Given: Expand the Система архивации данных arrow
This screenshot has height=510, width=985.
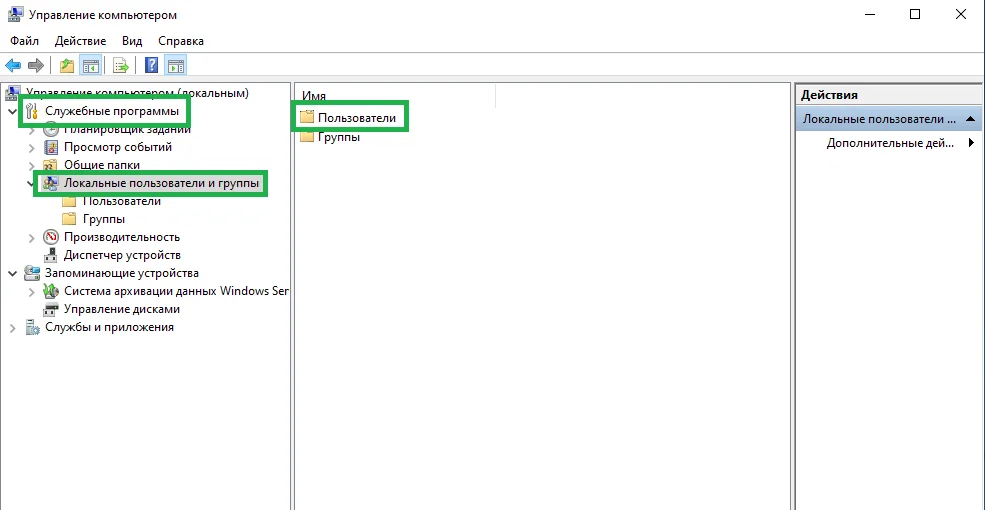Looking at the screenshot, I should point(31,291).
